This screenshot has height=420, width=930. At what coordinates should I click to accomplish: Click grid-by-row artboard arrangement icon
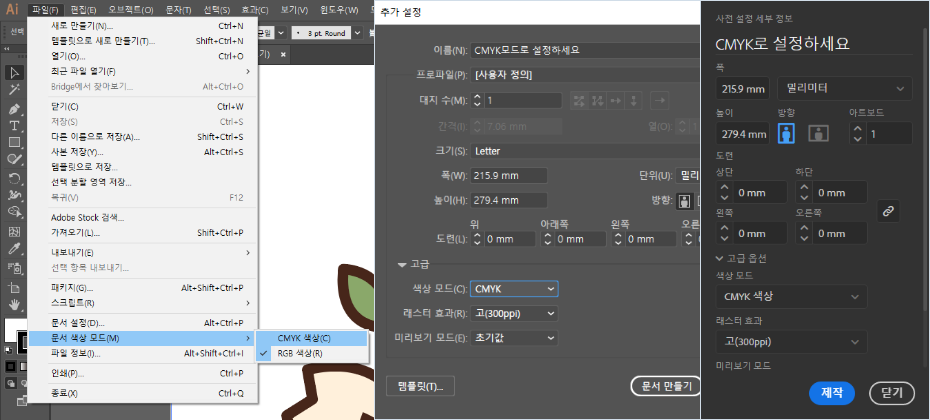pyautogui.click(x=578, y=101)
